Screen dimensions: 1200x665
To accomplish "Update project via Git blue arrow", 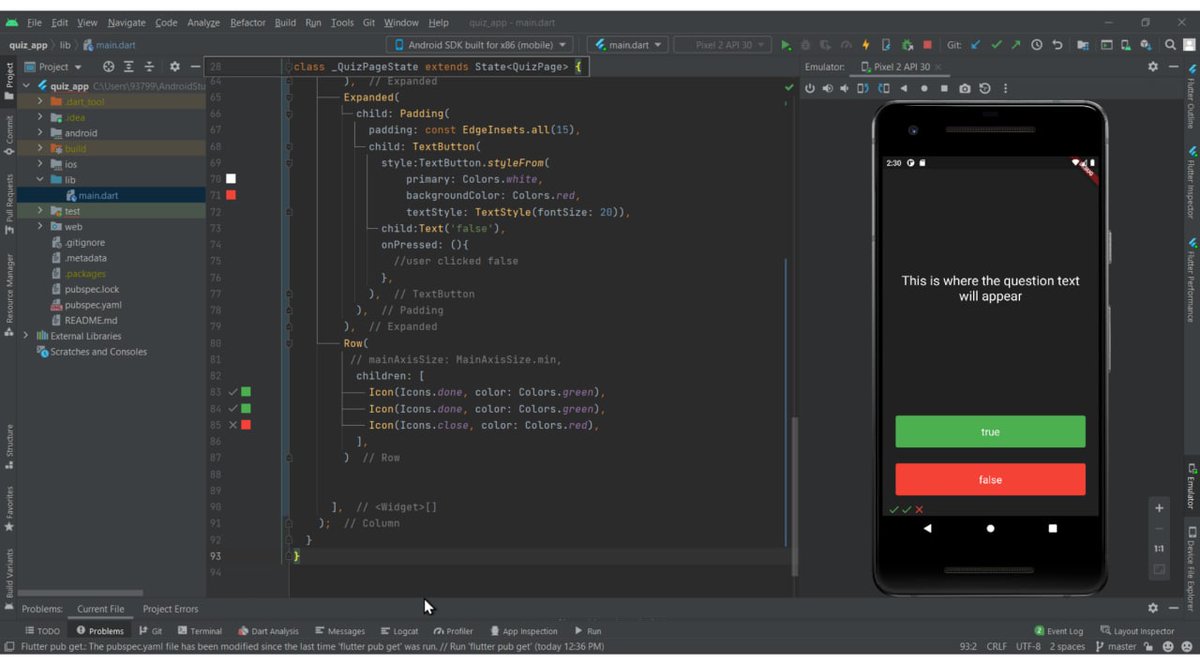I will coord(976,45).
